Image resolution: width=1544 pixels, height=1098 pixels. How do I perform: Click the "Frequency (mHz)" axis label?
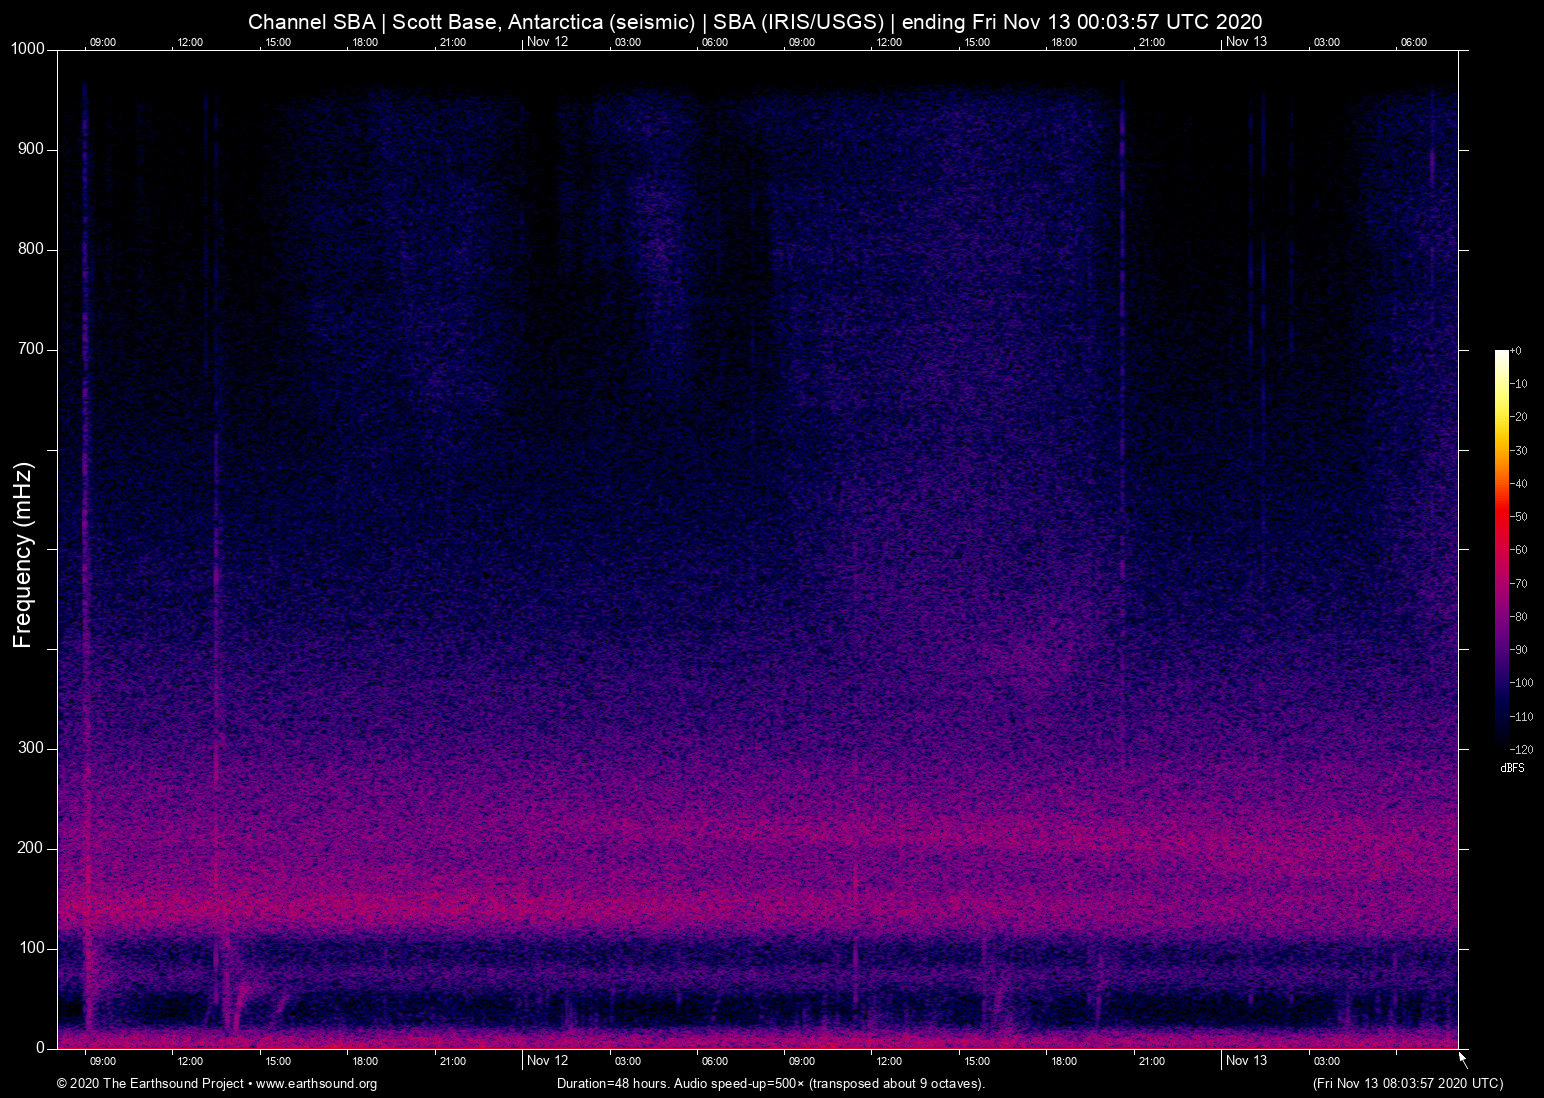coord(23,555)
